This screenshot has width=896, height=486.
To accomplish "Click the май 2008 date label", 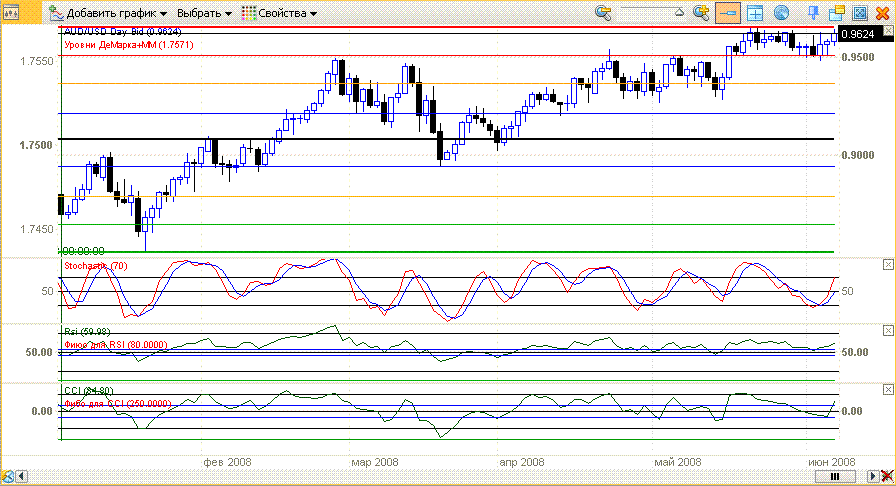I will coord(678,462).
